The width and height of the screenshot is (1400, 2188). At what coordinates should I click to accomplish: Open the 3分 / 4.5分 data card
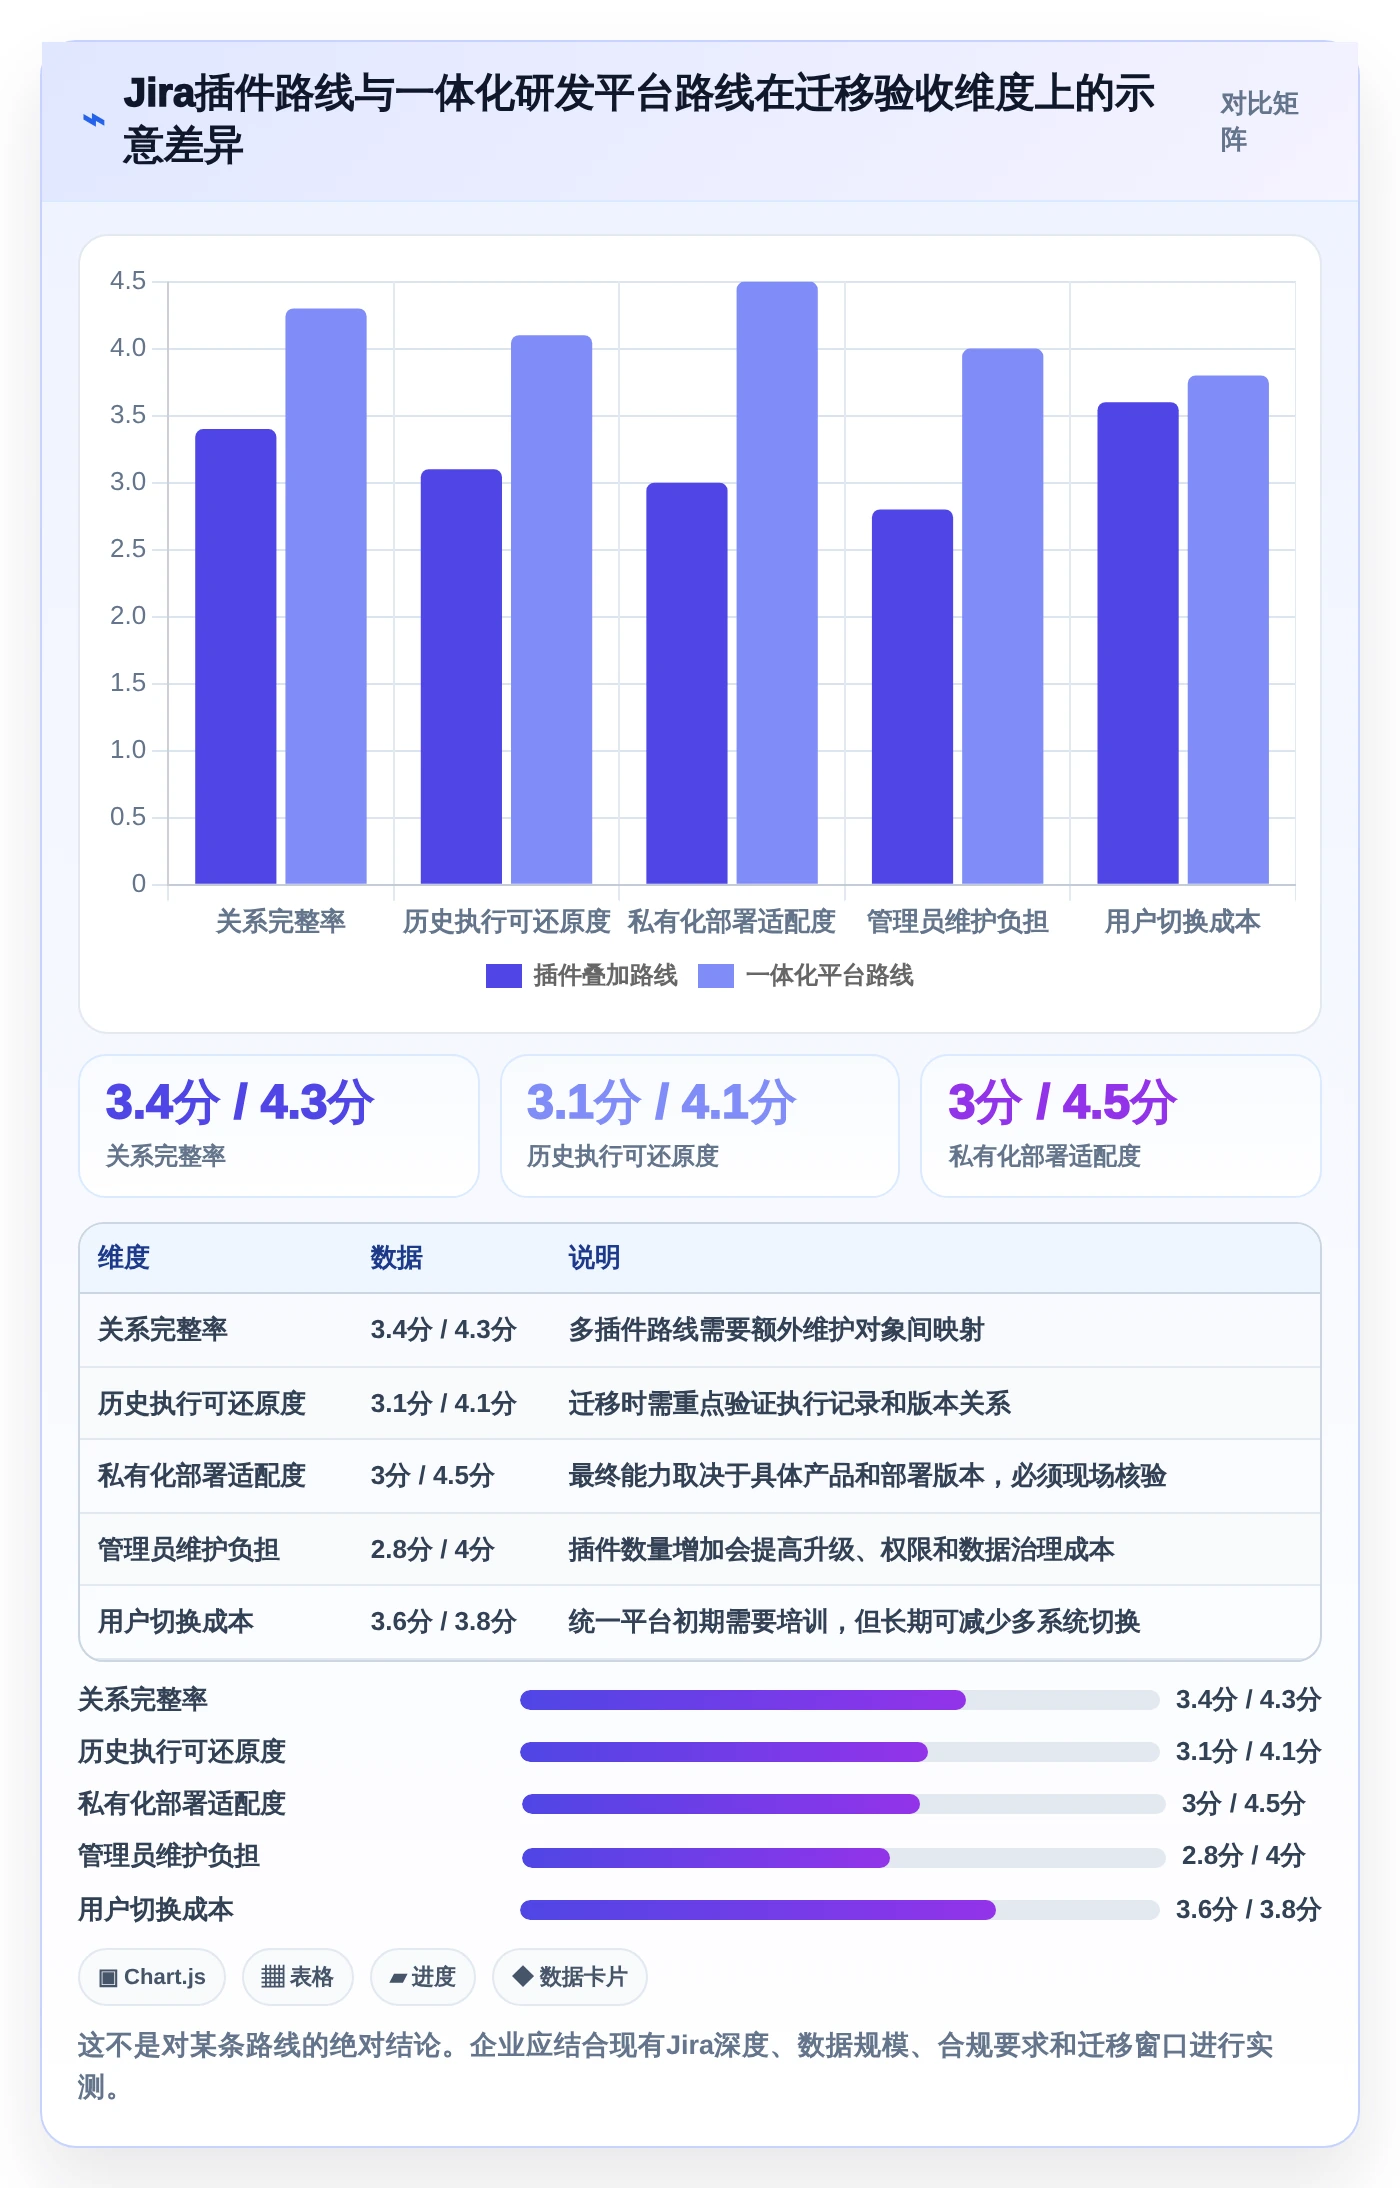click(x=1121, y=1126)
